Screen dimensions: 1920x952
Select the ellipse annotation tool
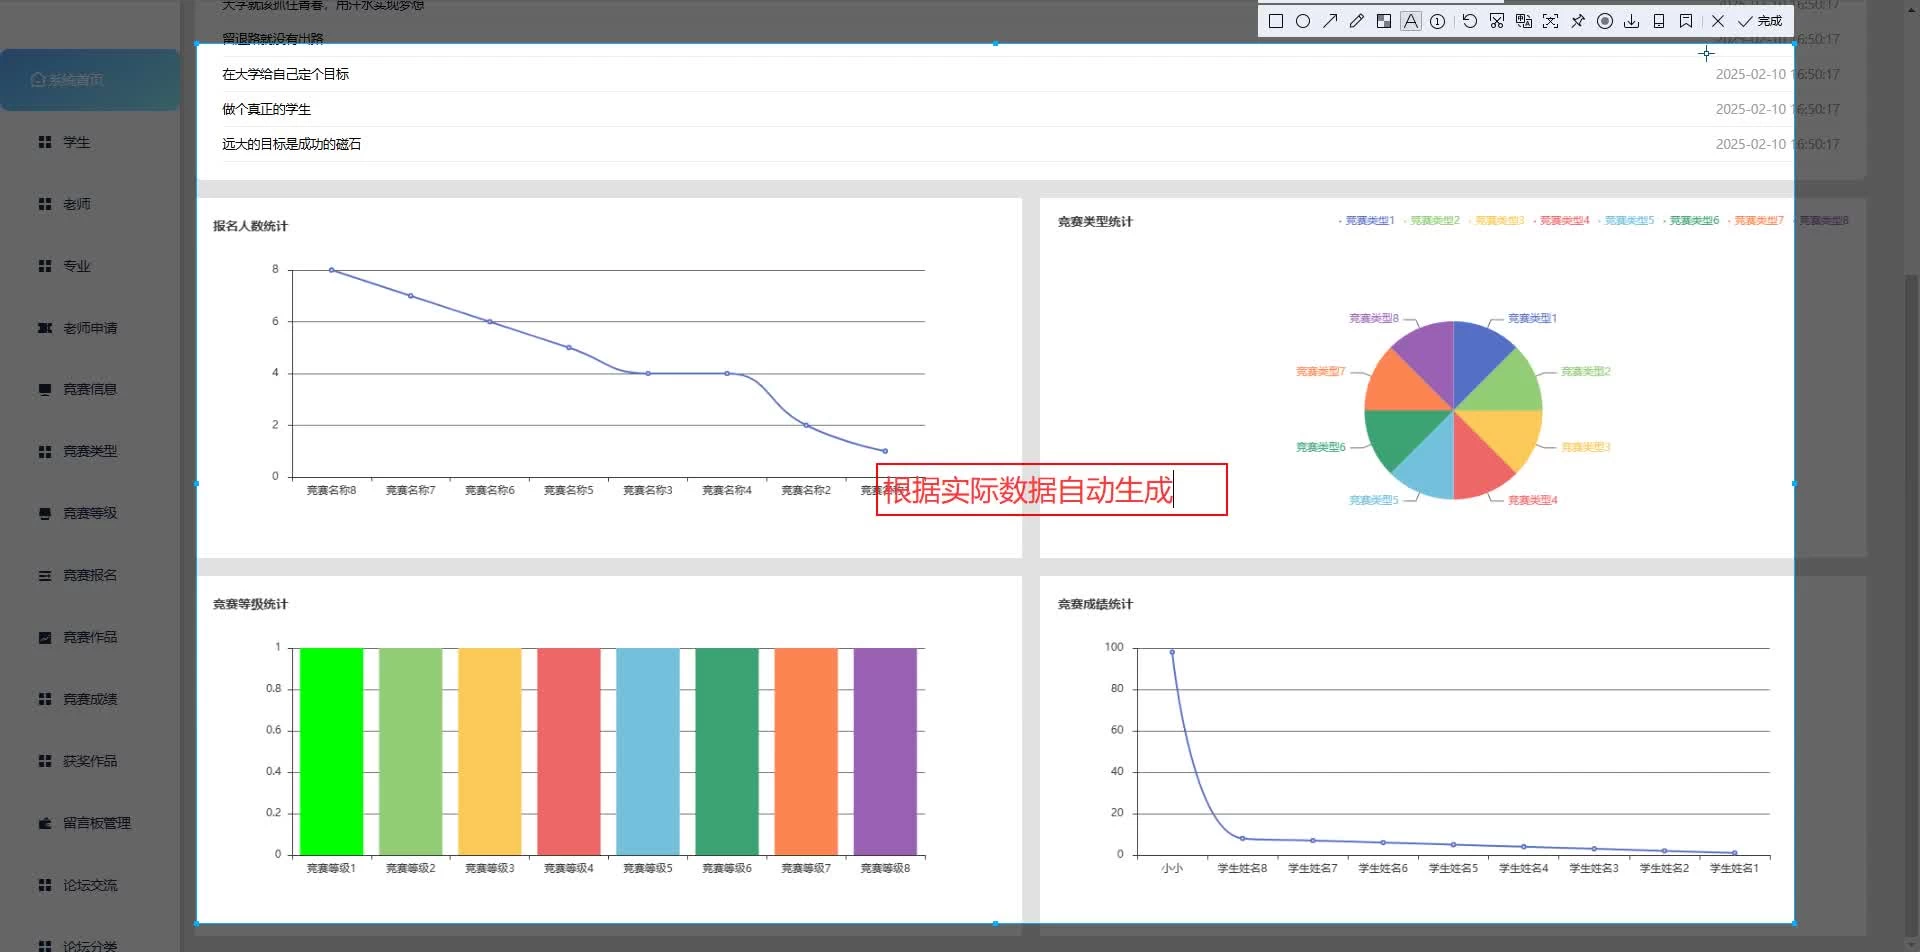click(1303, 21)
